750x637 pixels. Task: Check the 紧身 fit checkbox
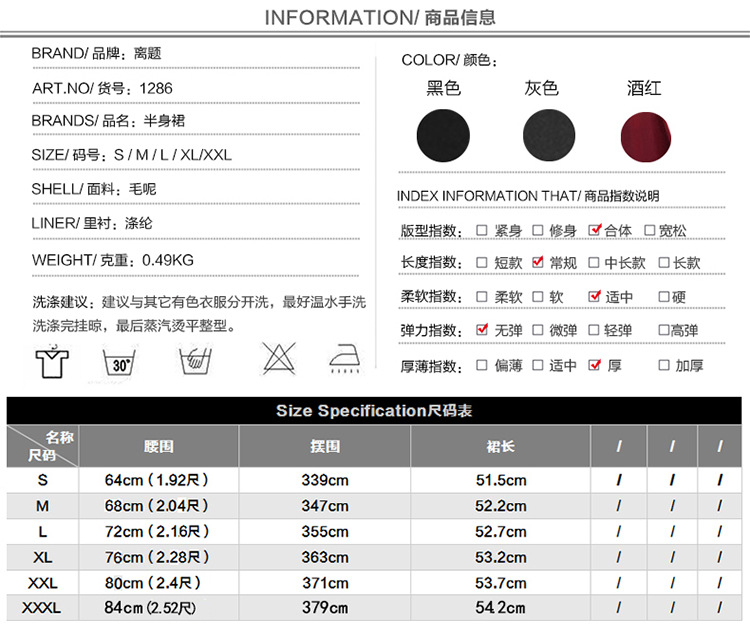pyautogui.click(x=482, y=231)
